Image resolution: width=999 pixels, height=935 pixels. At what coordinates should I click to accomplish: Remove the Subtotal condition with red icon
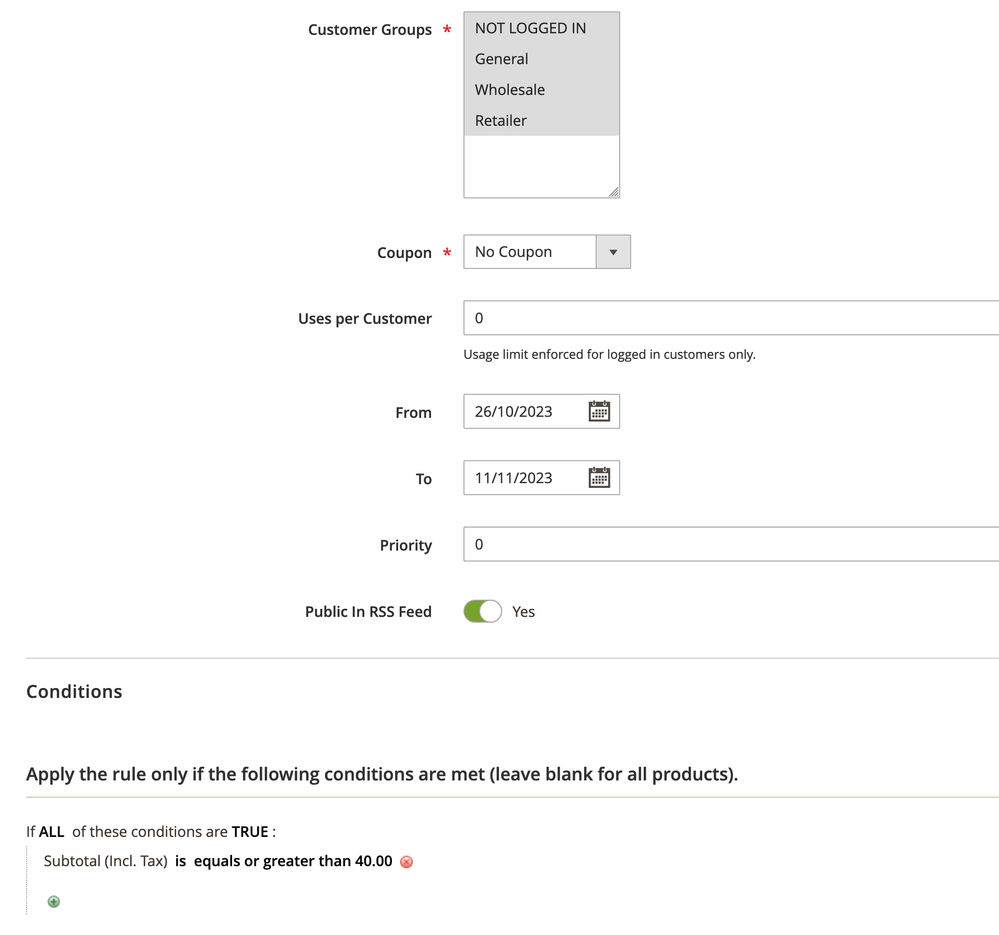coord(406,862)
